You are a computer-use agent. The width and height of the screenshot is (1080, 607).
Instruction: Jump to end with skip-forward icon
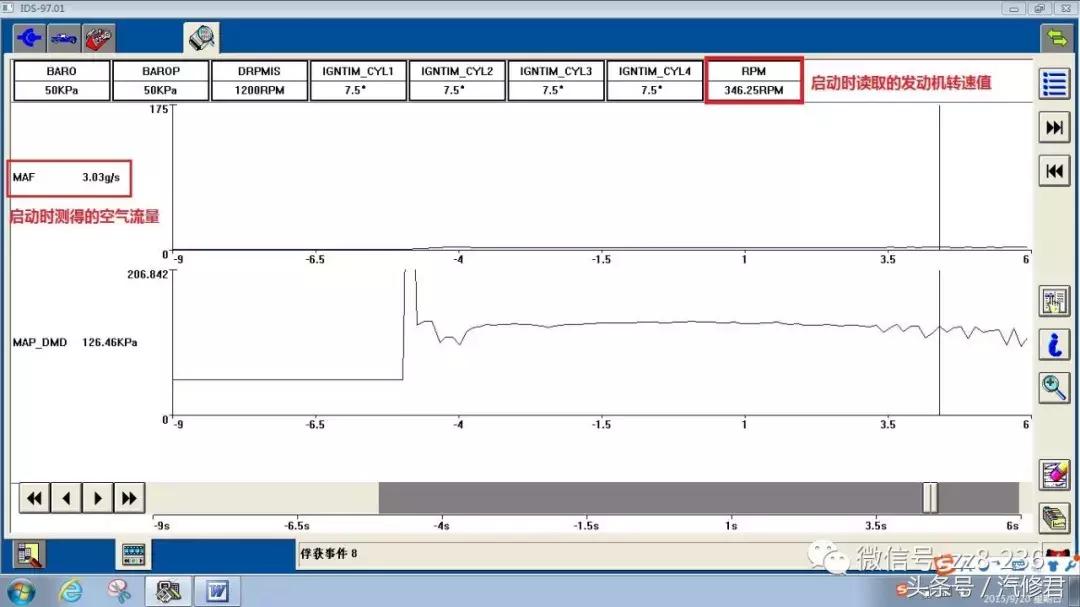[x=1055, y=127]
